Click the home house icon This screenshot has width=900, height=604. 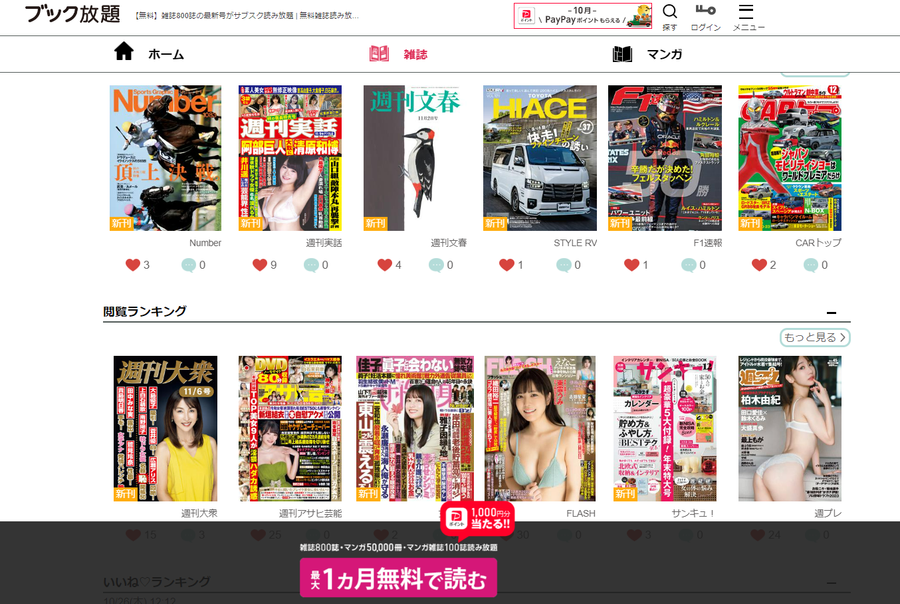[123, 51]
